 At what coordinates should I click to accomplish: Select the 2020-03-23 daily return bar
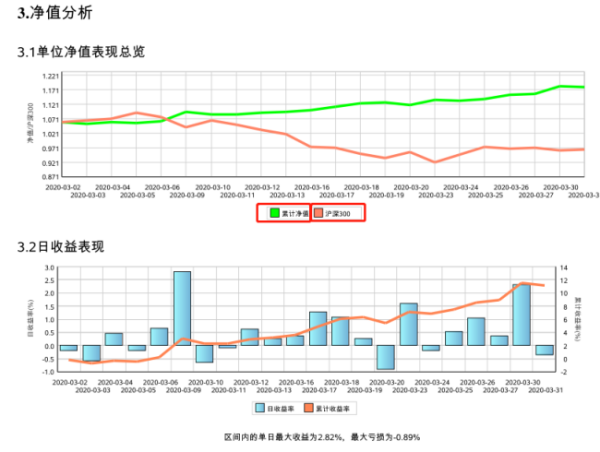pyautogui.click(x=408, y=324)
